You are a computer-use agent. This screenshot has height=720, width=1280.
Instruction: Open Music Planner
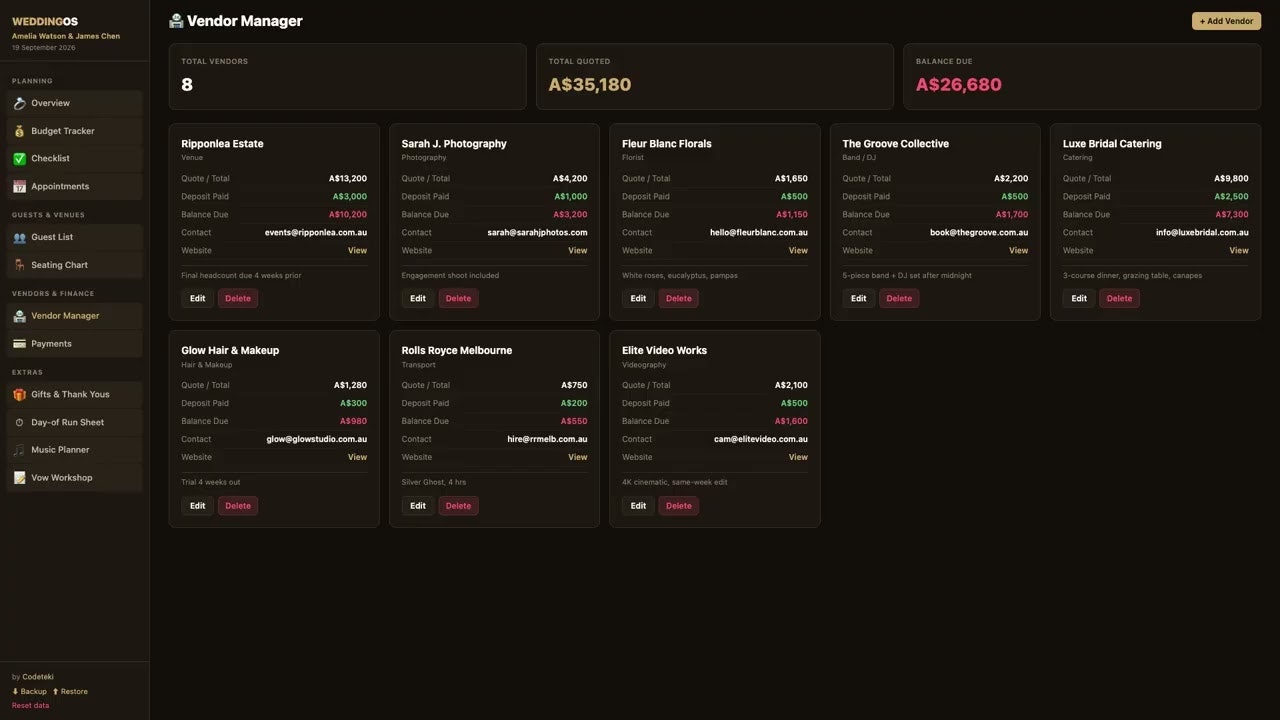74,450
